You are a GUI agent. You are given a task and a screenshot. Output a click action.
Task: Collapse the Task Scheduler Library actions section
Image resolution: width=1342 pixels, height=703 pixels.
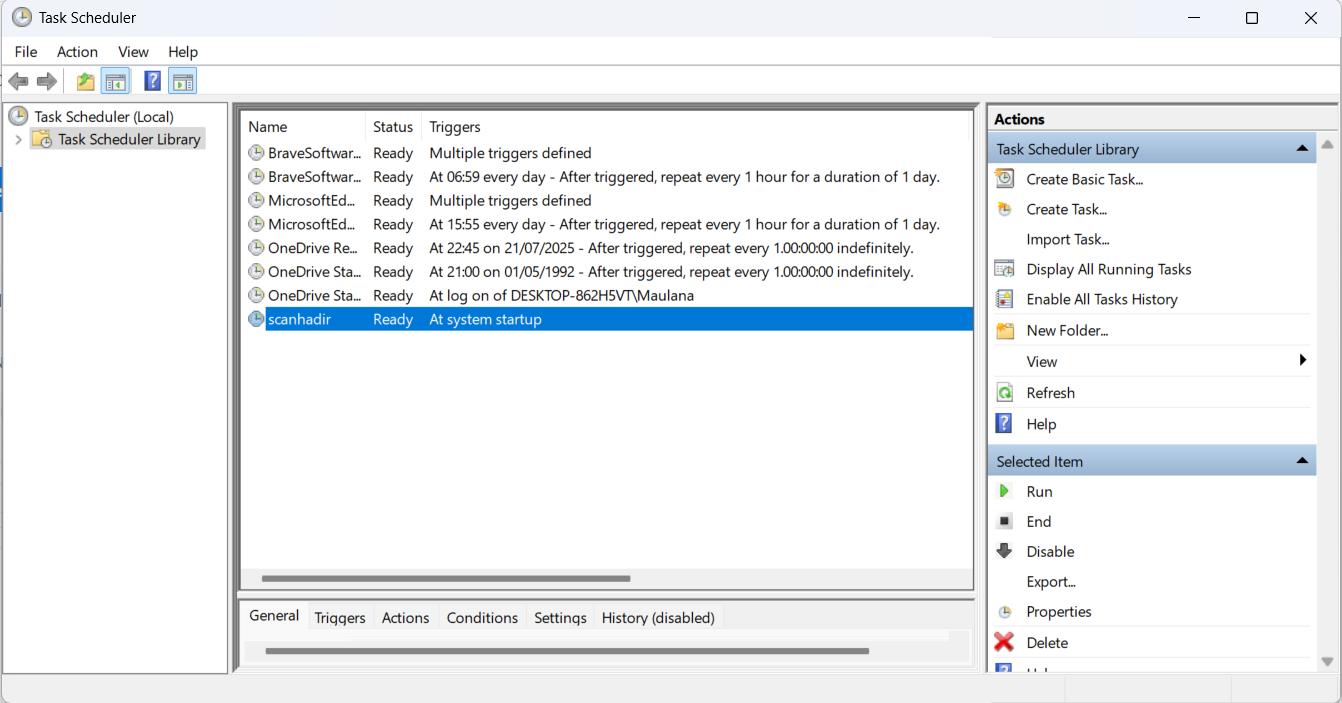pyautogui.click(x=1302, y=146)
